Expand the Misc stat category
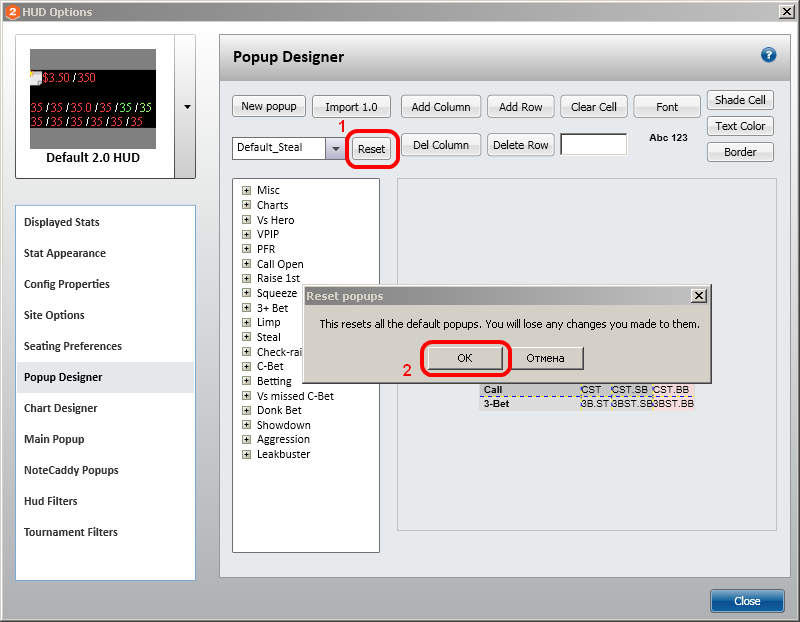This screenshot has height=622, width=800. (246, 190)
